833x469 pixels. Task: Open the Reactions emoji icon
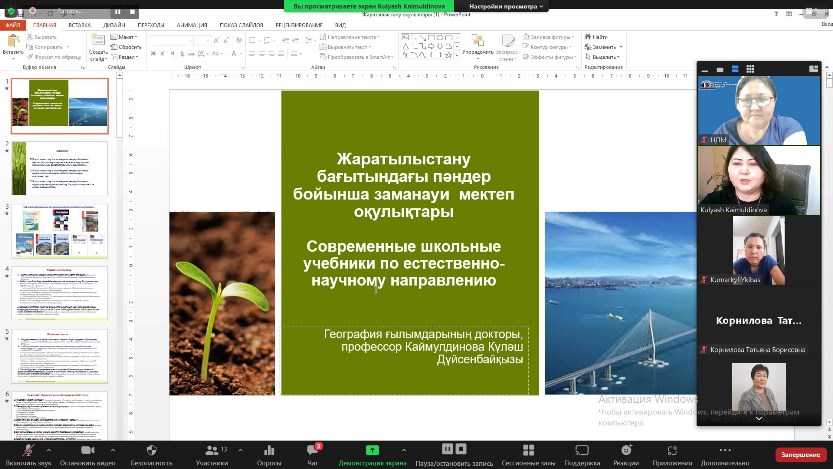626,451
